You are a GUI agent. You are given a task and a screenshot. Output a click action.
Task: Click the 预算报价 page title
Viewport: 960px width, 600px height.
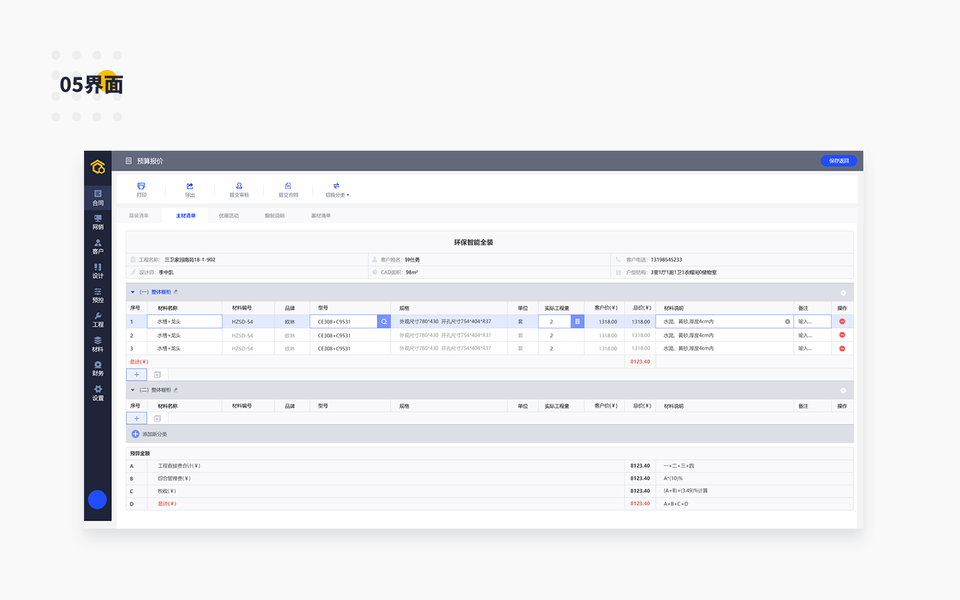[x=150, y=161]
